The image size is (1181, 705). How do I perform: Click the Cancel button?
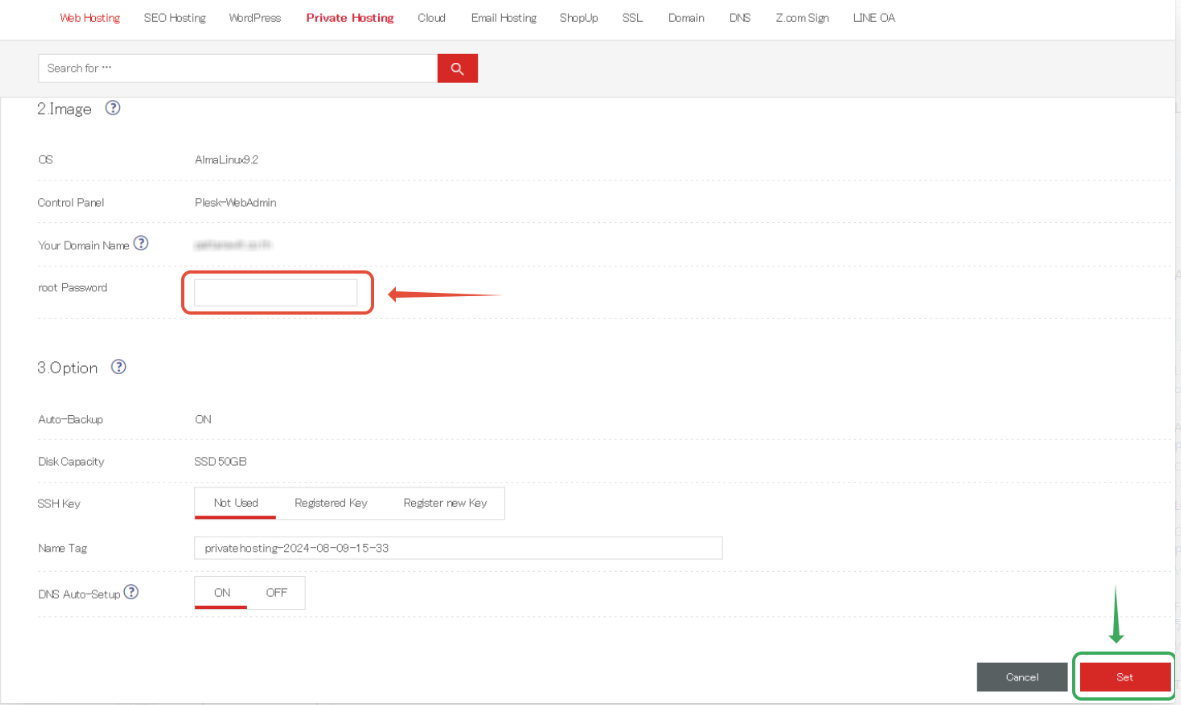coord(1022,677)
